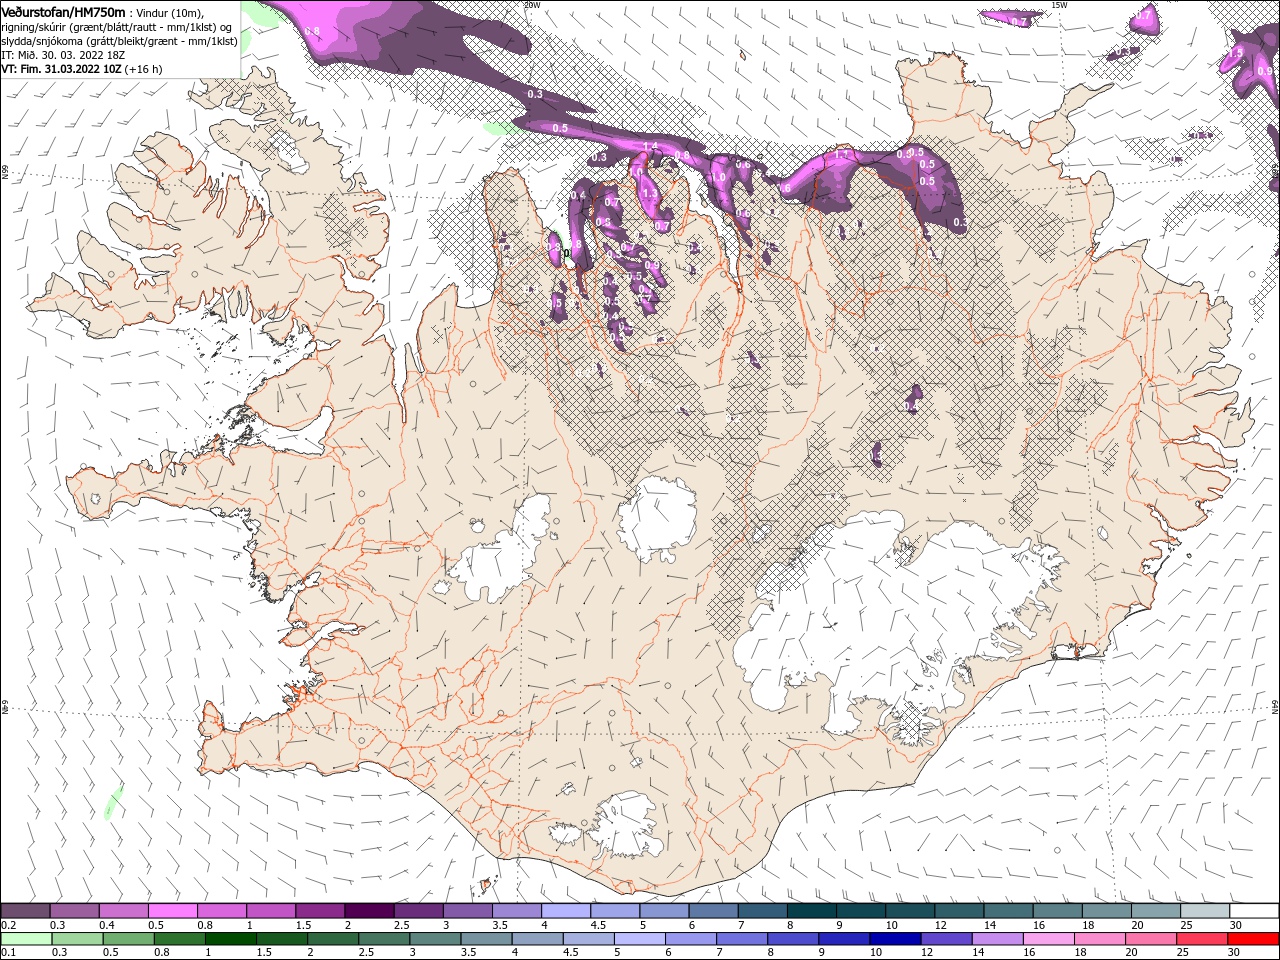
Task: Select the 25–30 swatch in lower legend row
Action: point(1201,939)
